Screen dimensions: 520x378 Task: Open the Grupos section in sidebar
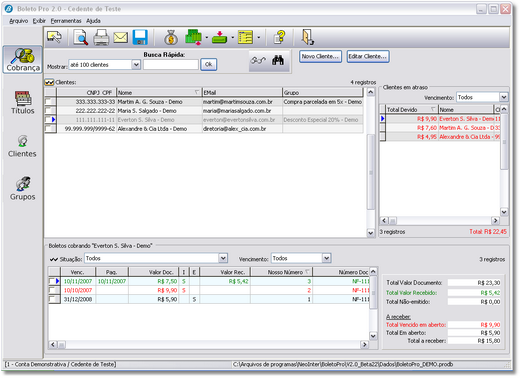pos(22,189)
